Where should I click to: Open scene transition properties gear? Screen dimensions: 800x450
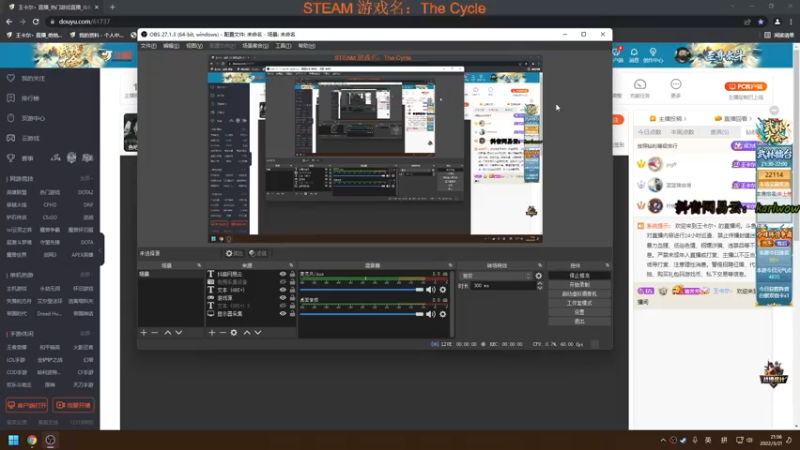[538, 276]
